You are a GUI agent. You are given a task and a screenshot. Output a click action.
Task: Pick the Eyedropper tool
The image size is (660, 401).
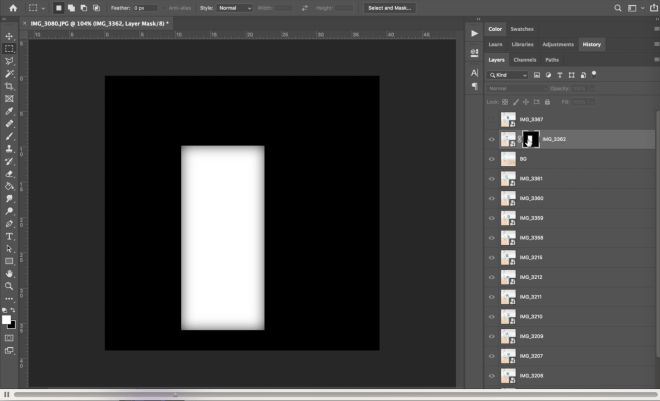click(9, 111)
